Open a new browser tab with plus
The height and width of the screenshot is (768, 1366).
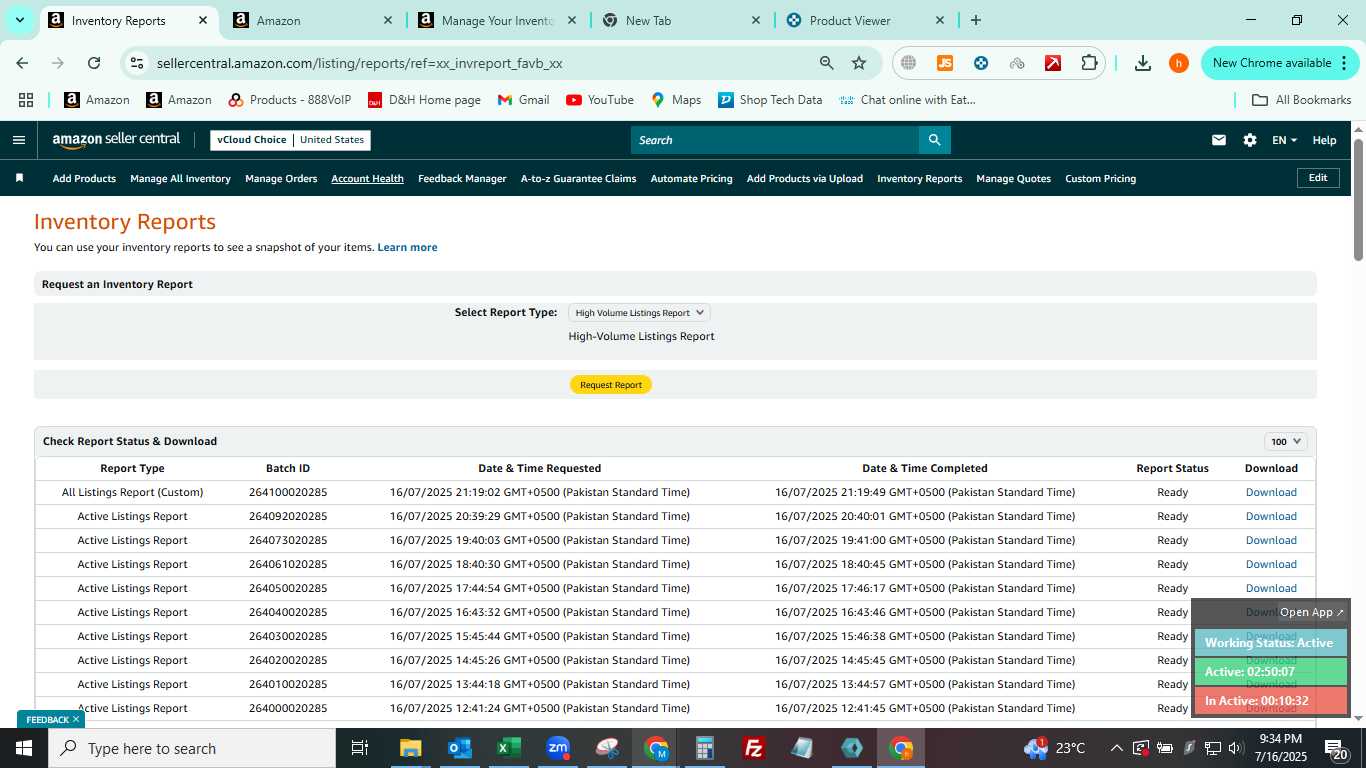pos(976,20)
